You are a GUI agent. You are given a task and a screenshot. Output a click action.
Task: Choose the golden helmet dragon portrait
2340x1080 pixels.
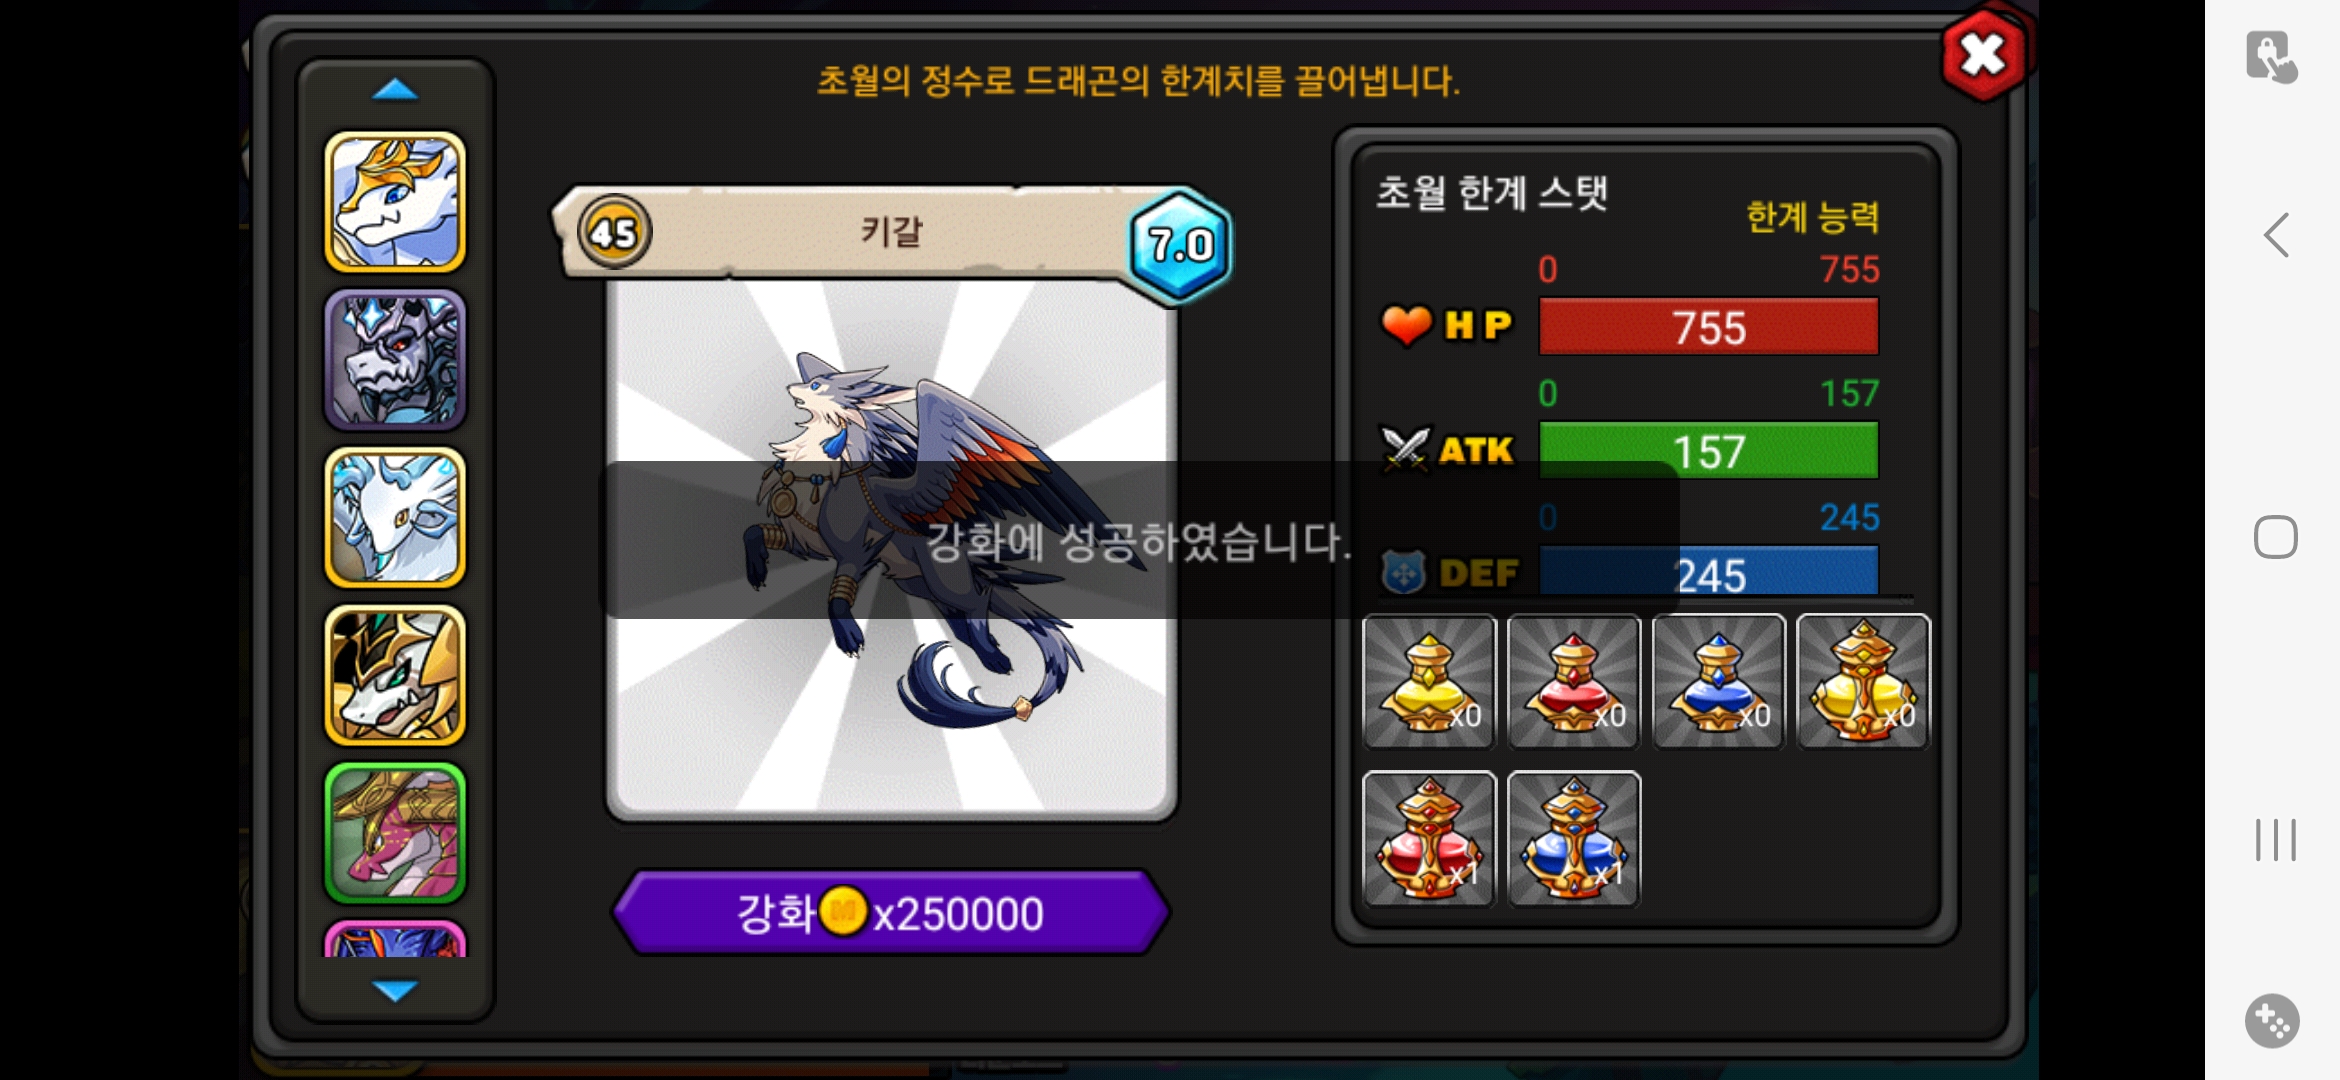pos(395,675)
